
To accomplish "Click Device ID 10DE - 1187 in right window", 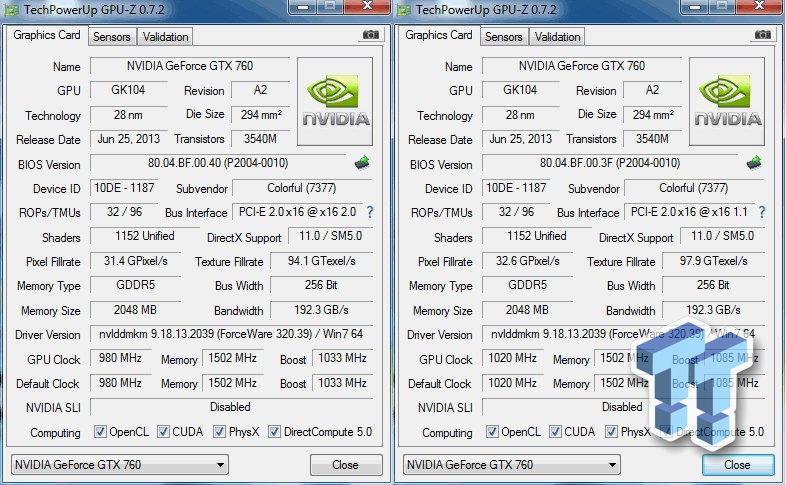I will pos(516,188).
